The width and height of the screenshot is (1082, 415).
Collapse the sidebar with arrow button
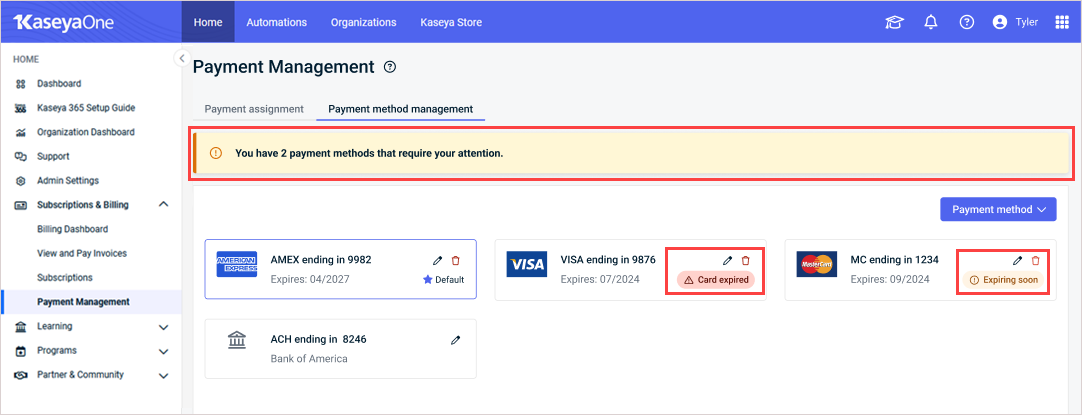pyautogui.click(x=181, y=58)
